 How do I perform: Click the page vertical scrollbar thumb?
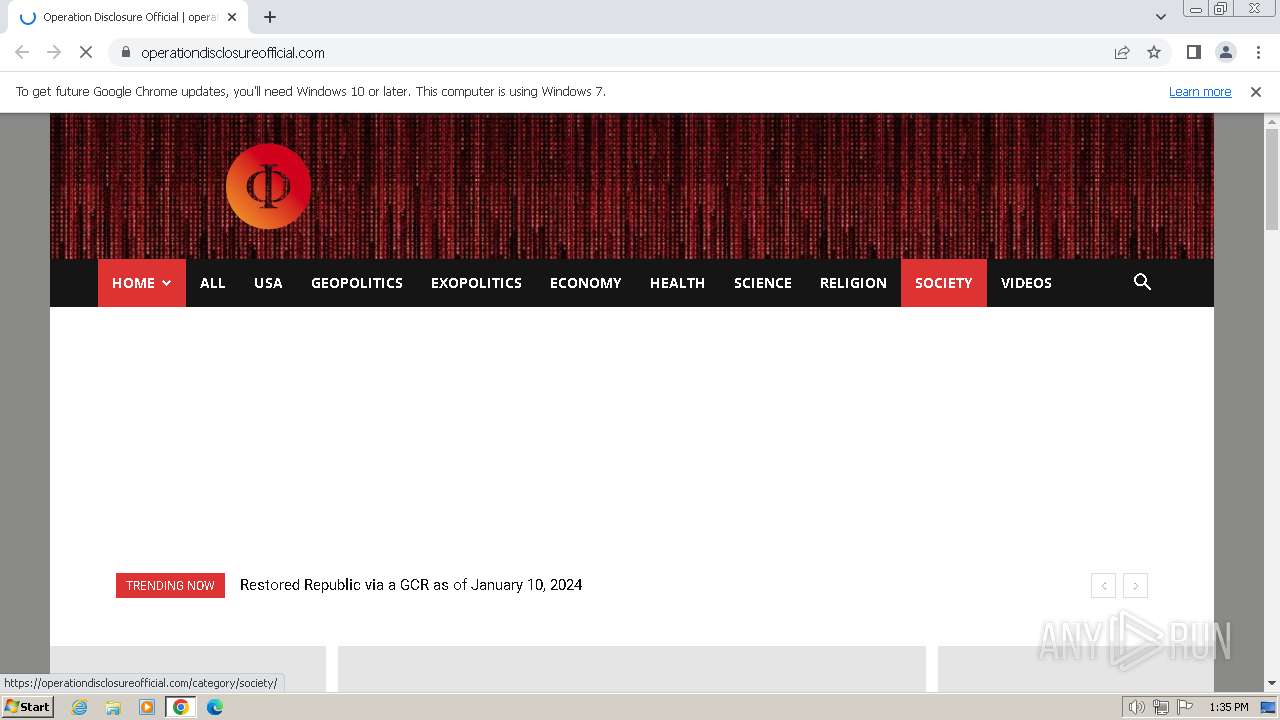tap(1272, 180)
